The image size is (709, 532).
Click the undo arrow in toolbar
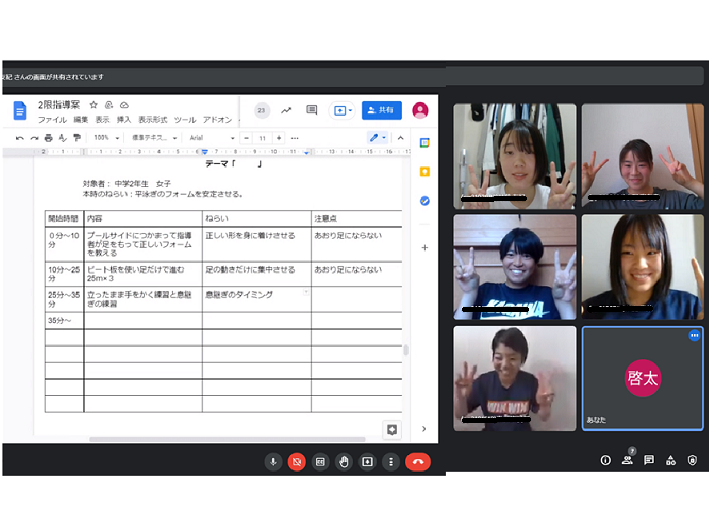20,137
